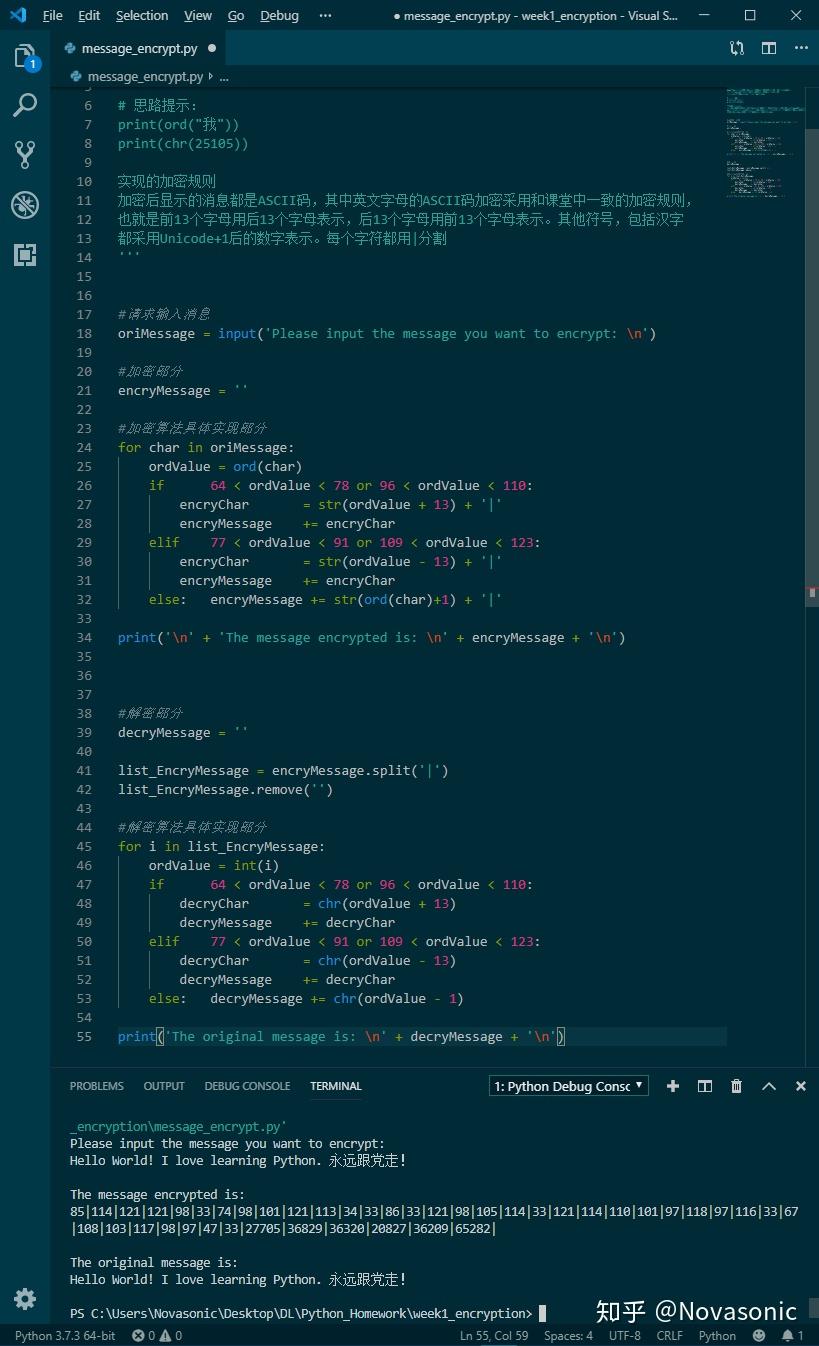Open the Selection menu
Viewport: 819px width, 1346px height.
pos(142,15)
